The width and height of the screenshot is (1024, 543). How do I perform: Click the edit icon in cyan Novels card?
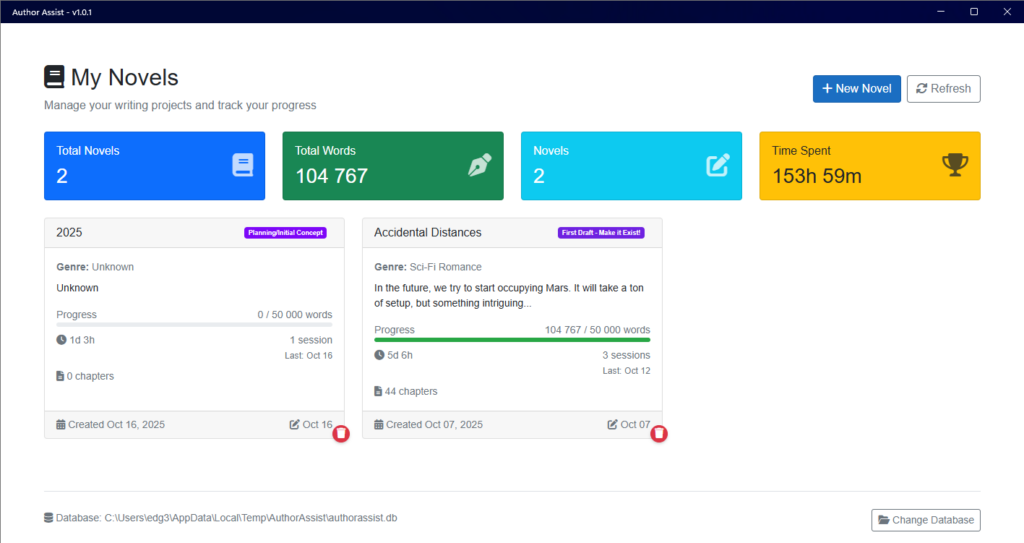(718, 165)
